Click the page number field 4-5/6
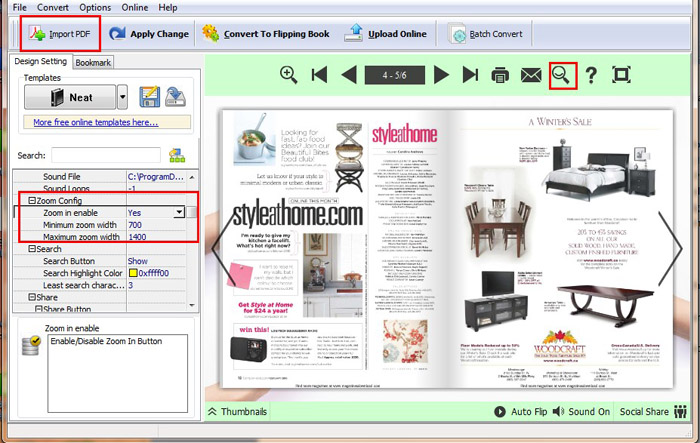 click(x=395, y=75)
